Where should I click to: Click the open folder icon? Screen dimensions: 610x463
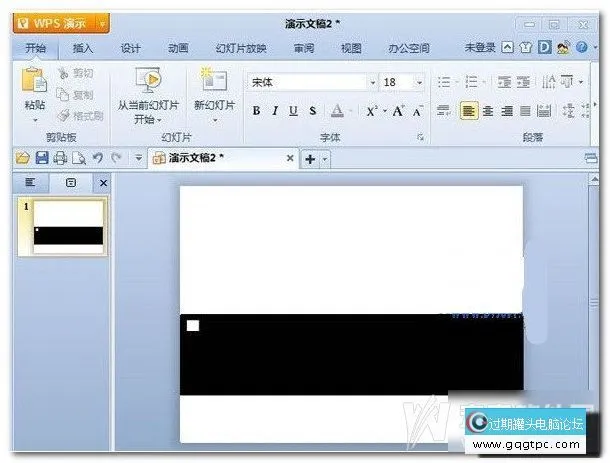tap(23, 158)
